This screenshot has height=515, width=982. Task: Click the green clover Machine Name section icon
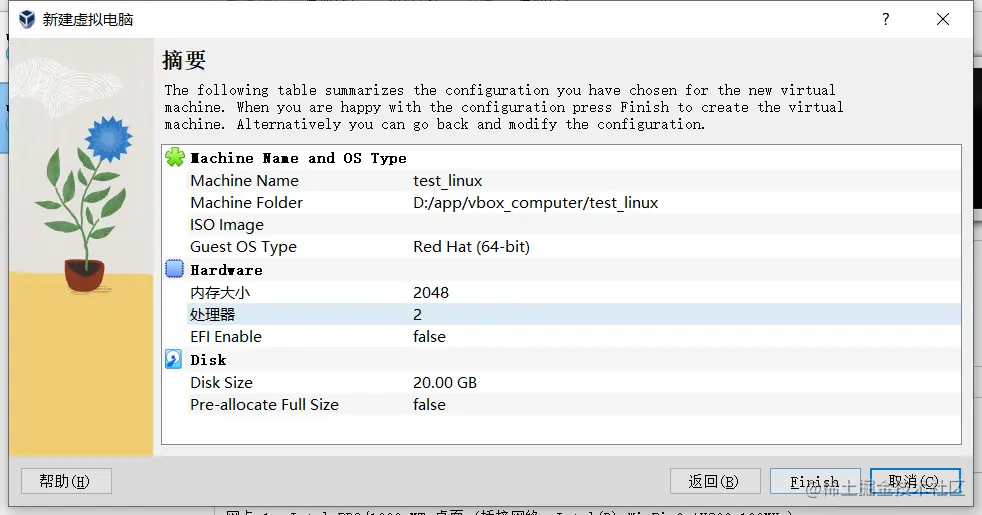click(175, 157)
